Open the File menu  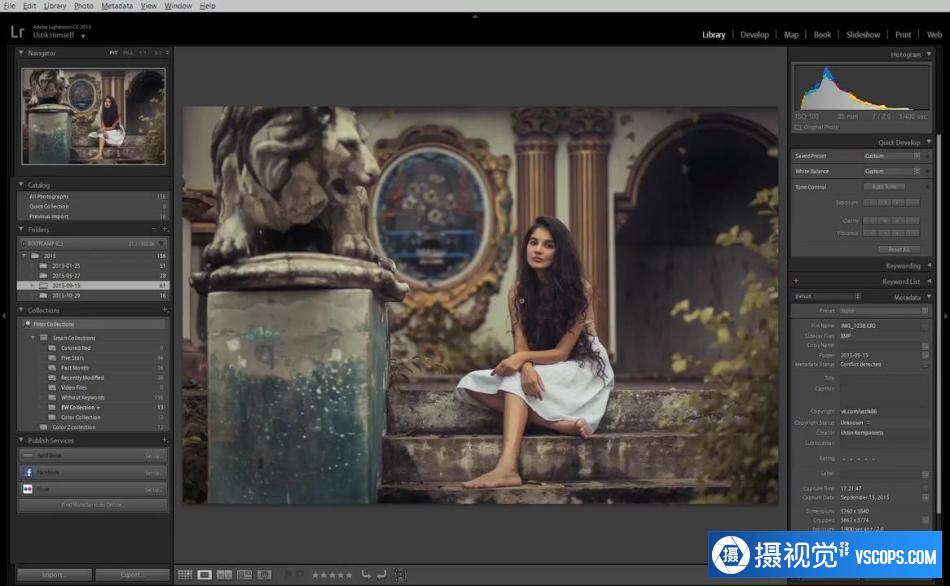tap(10, 5)
